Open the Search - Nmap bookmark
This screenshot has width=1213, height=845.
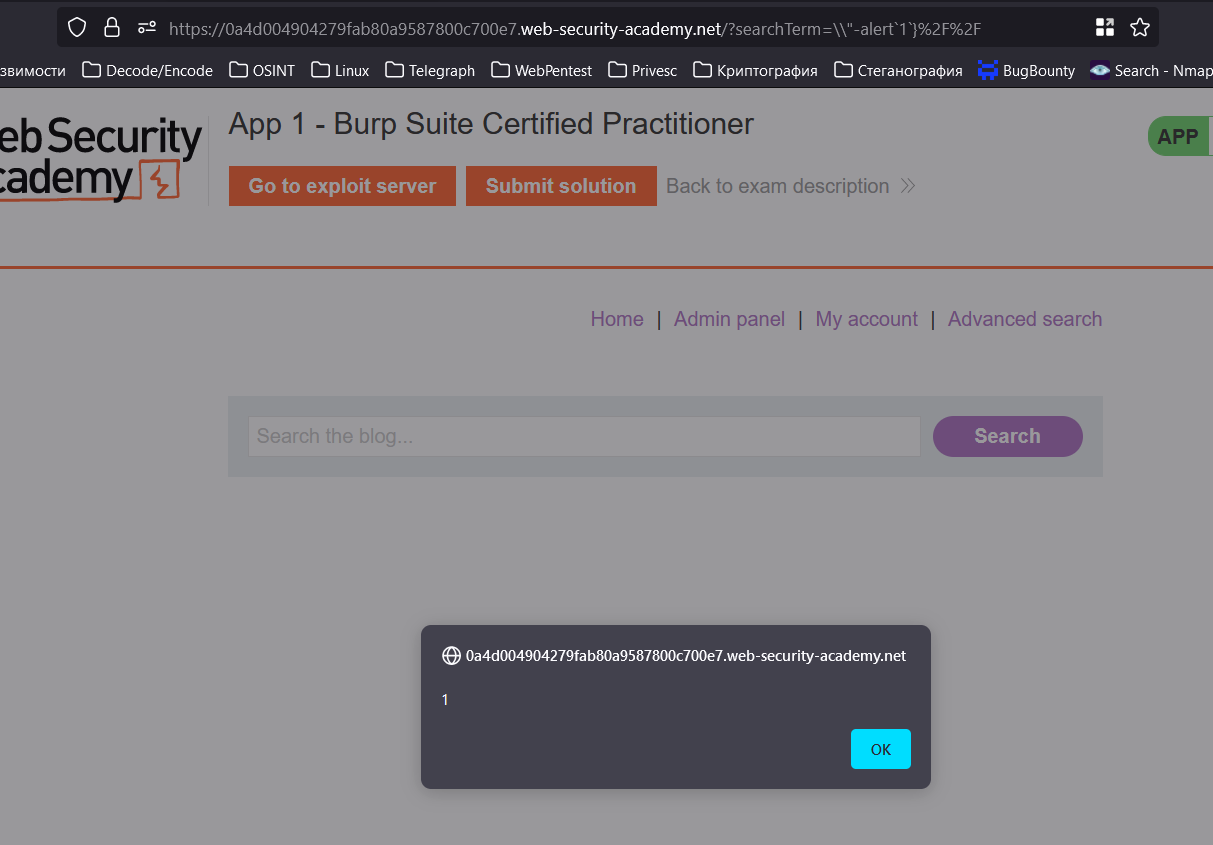1151,70
